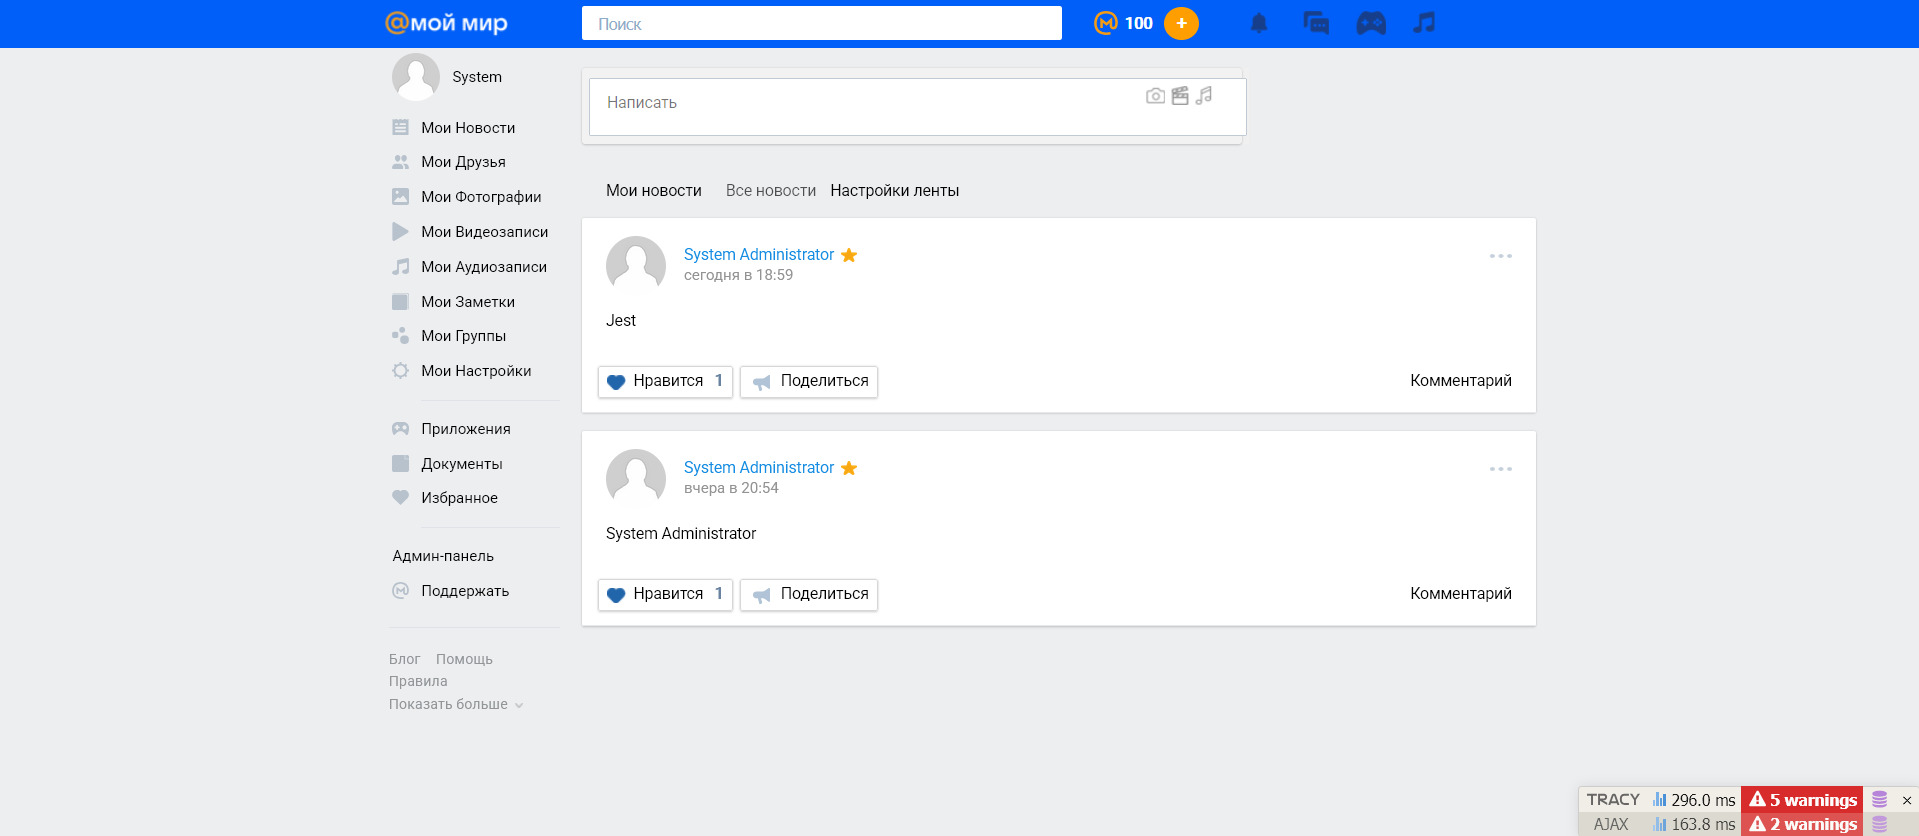Screen dimensions: 1919x836
Task: Open Мои Фотографии in the sidebar
Action: tap(481, 197)
